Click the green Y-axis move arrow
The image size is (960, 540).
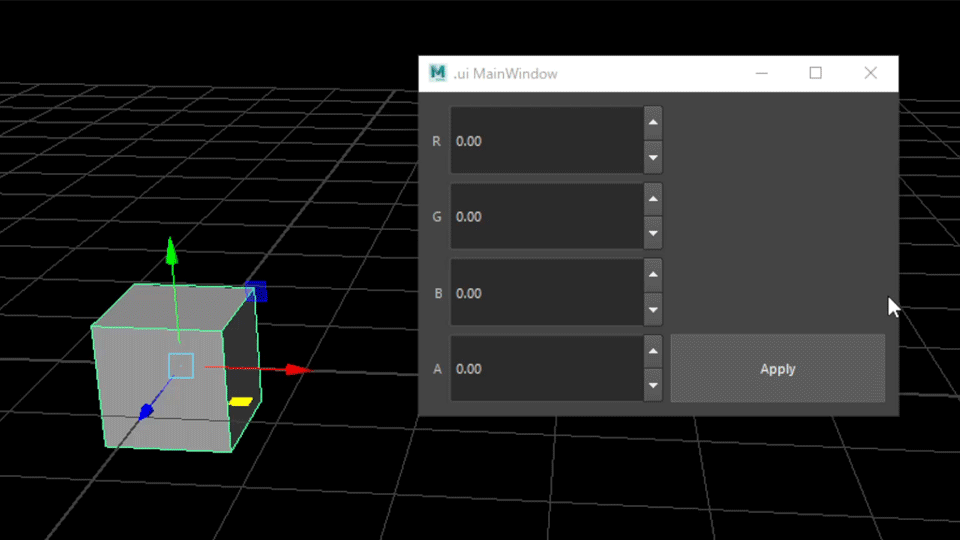[x=171, y=248]
